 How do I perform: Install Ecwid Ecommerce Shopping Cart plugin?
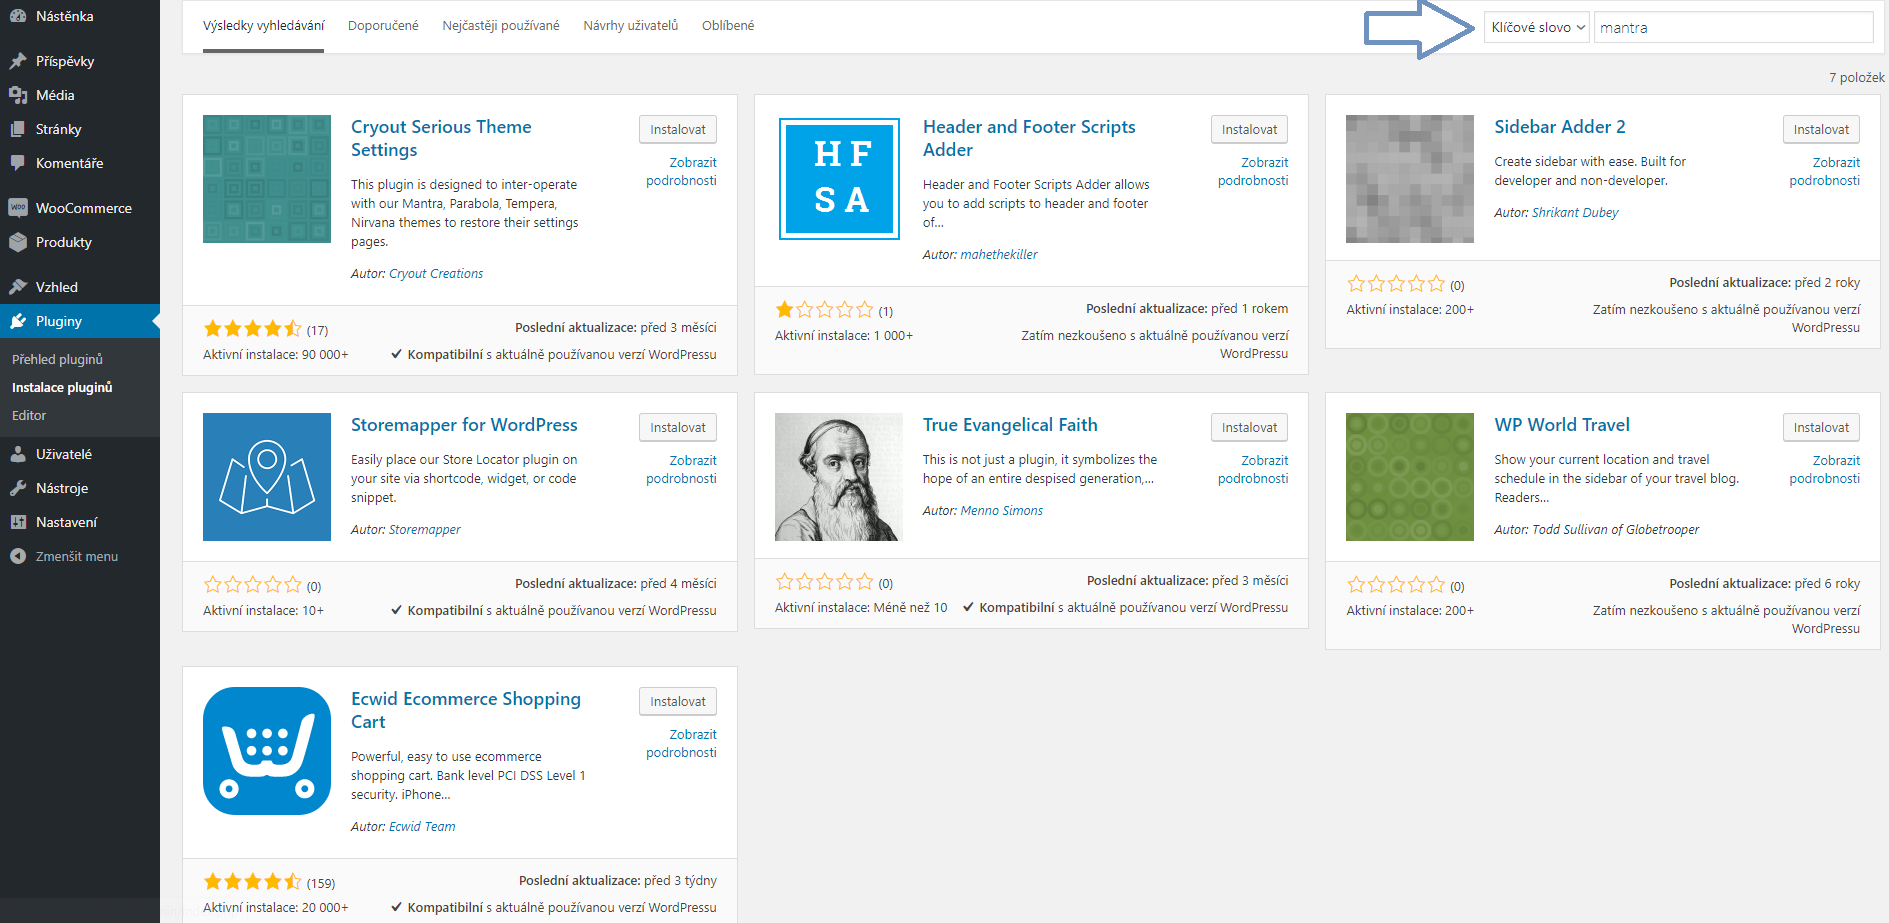pyautogui.click(x=678, y=701)
